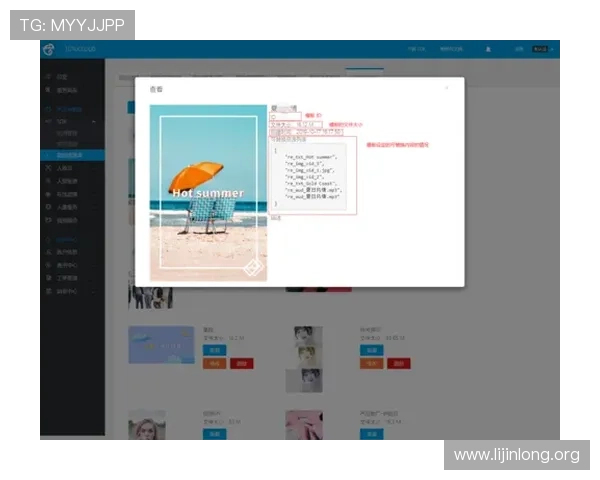This screenshot has height=480, width=600.
Task: Close the preview dialog with the X
Action: [447, 88]
